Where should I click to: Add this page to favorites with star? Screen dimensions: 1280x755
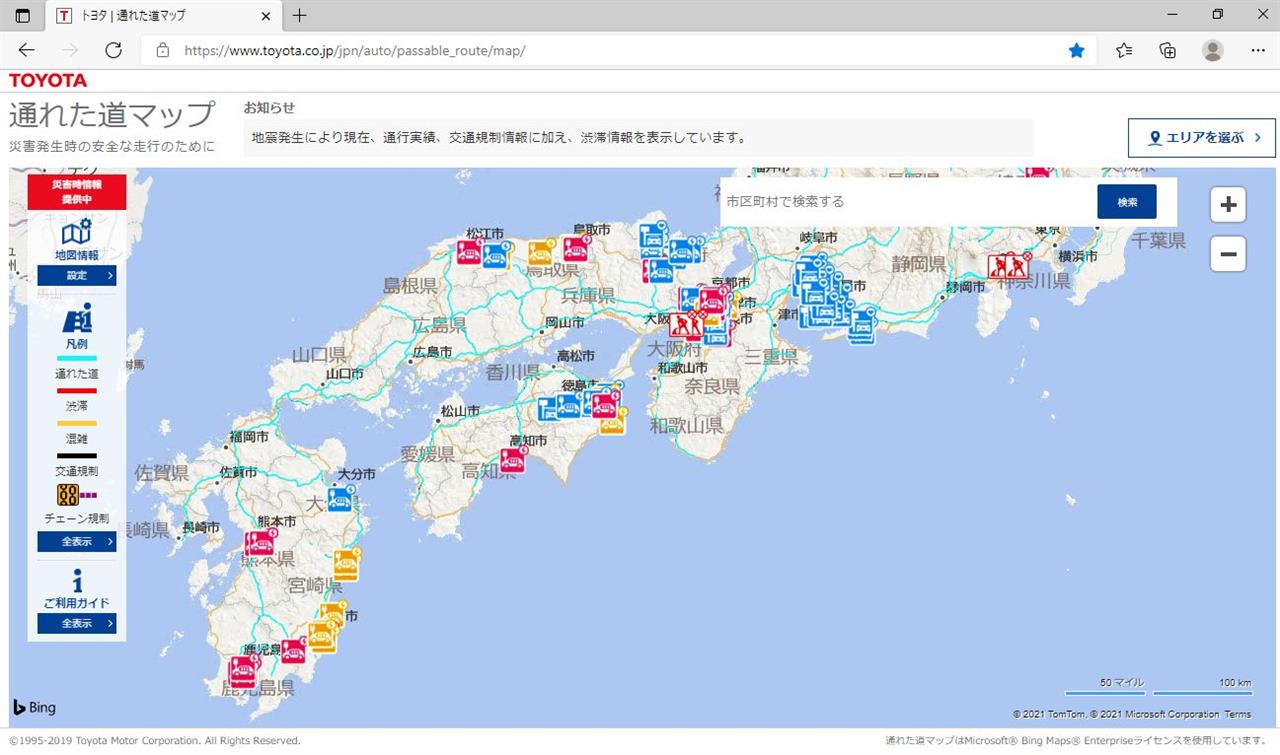pos(1076,50)
